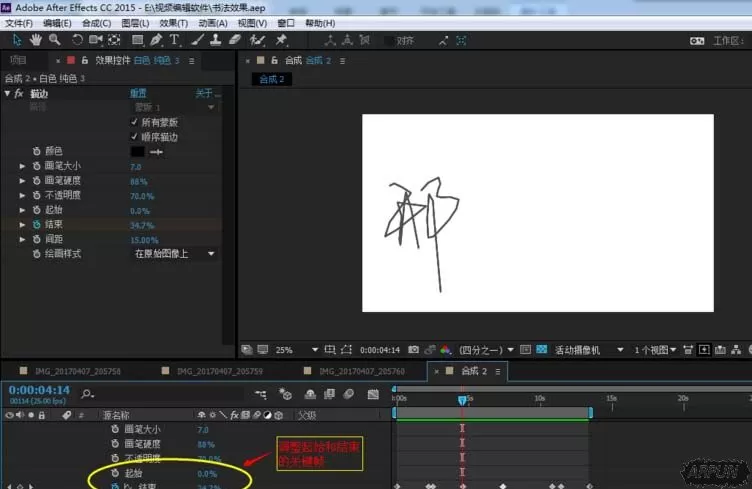
Task: Open the black 颜色 color swatch
Action: click(x=138, y=151)
